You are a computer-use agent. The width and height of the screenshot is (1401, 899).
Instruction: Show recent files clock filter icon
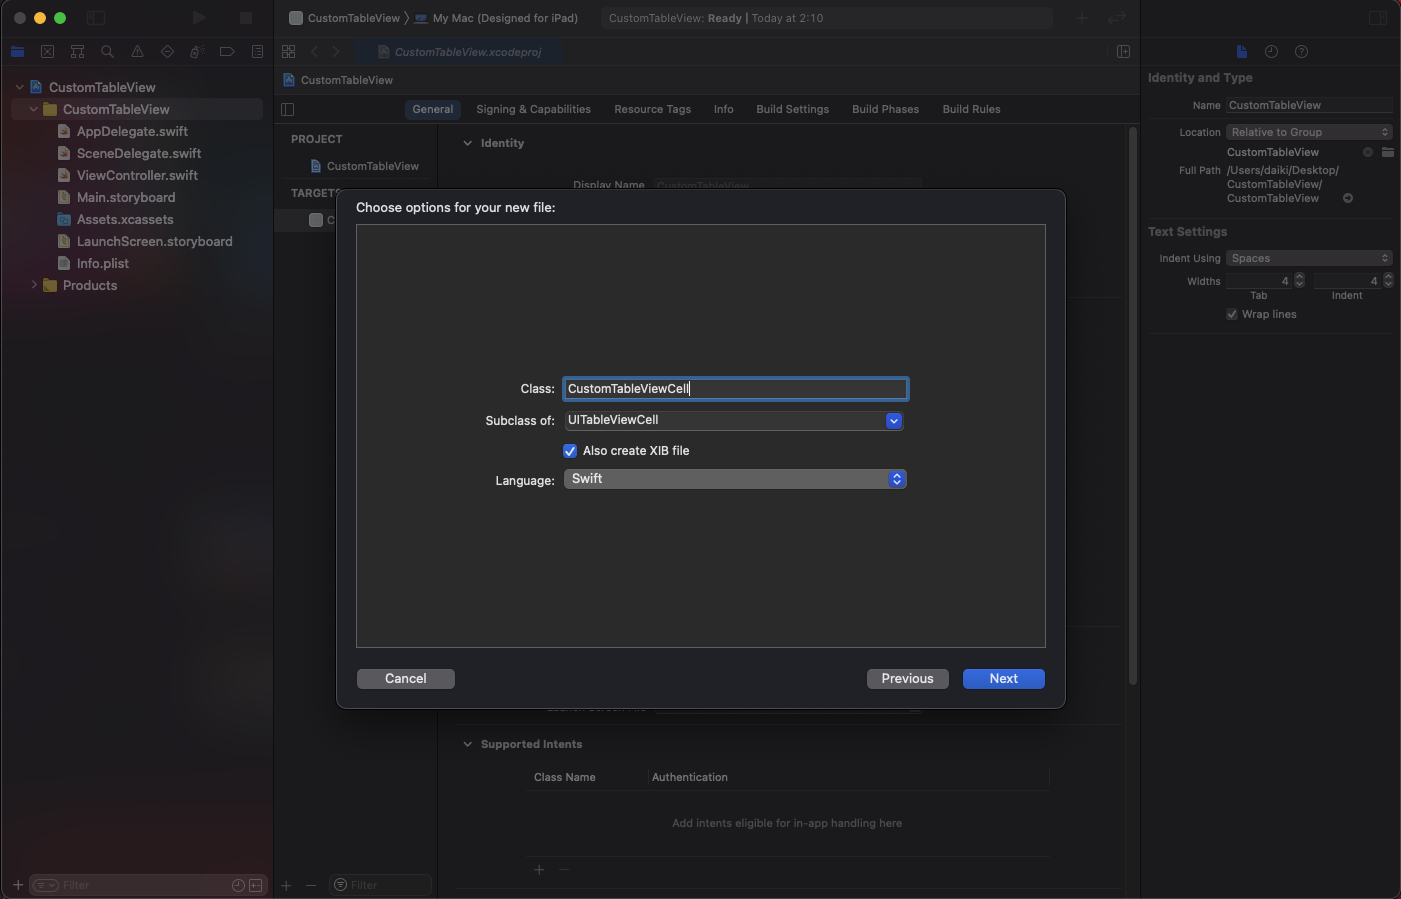tap(238, 885)
